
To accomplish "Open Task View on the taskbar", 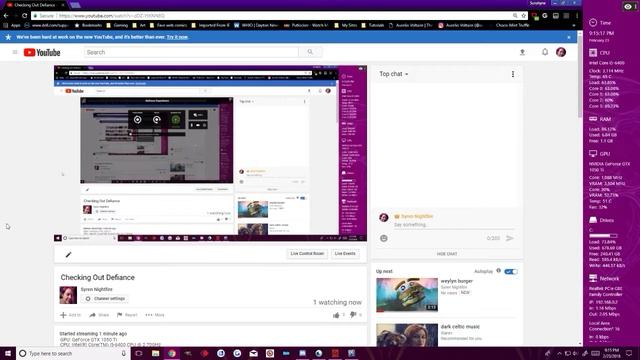I will [138, 353].
